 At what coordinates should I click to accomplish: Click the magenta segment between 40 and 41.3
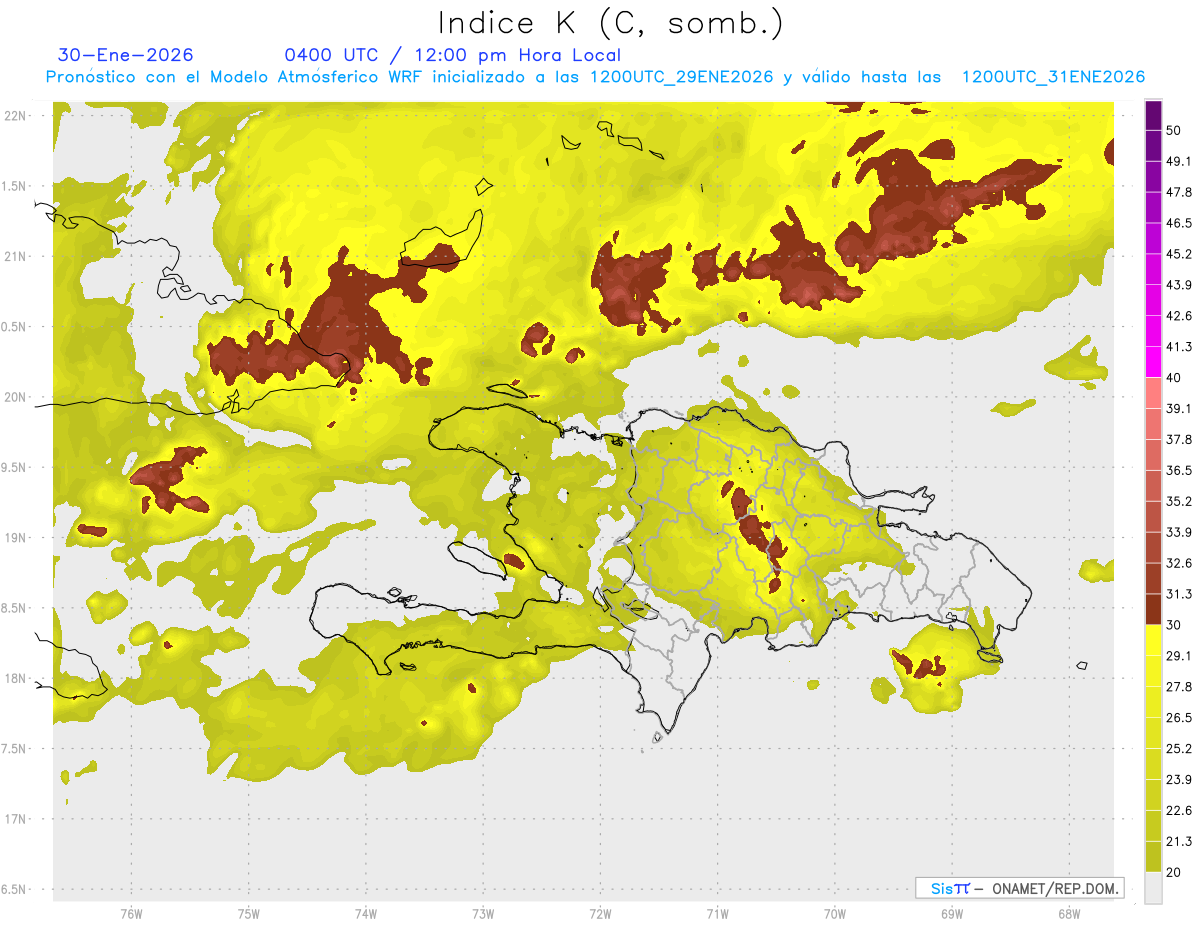pyautogui.click(x=1153, y=362)
